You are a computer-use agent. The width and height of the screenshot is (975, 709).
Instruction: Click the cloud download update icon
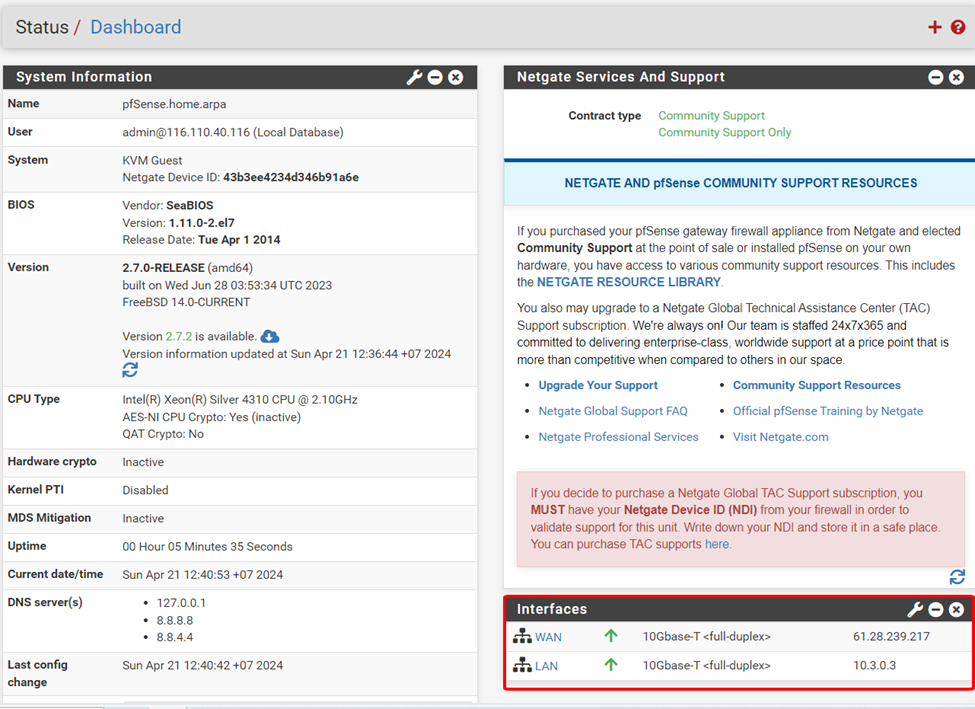(x=270, y=336)
